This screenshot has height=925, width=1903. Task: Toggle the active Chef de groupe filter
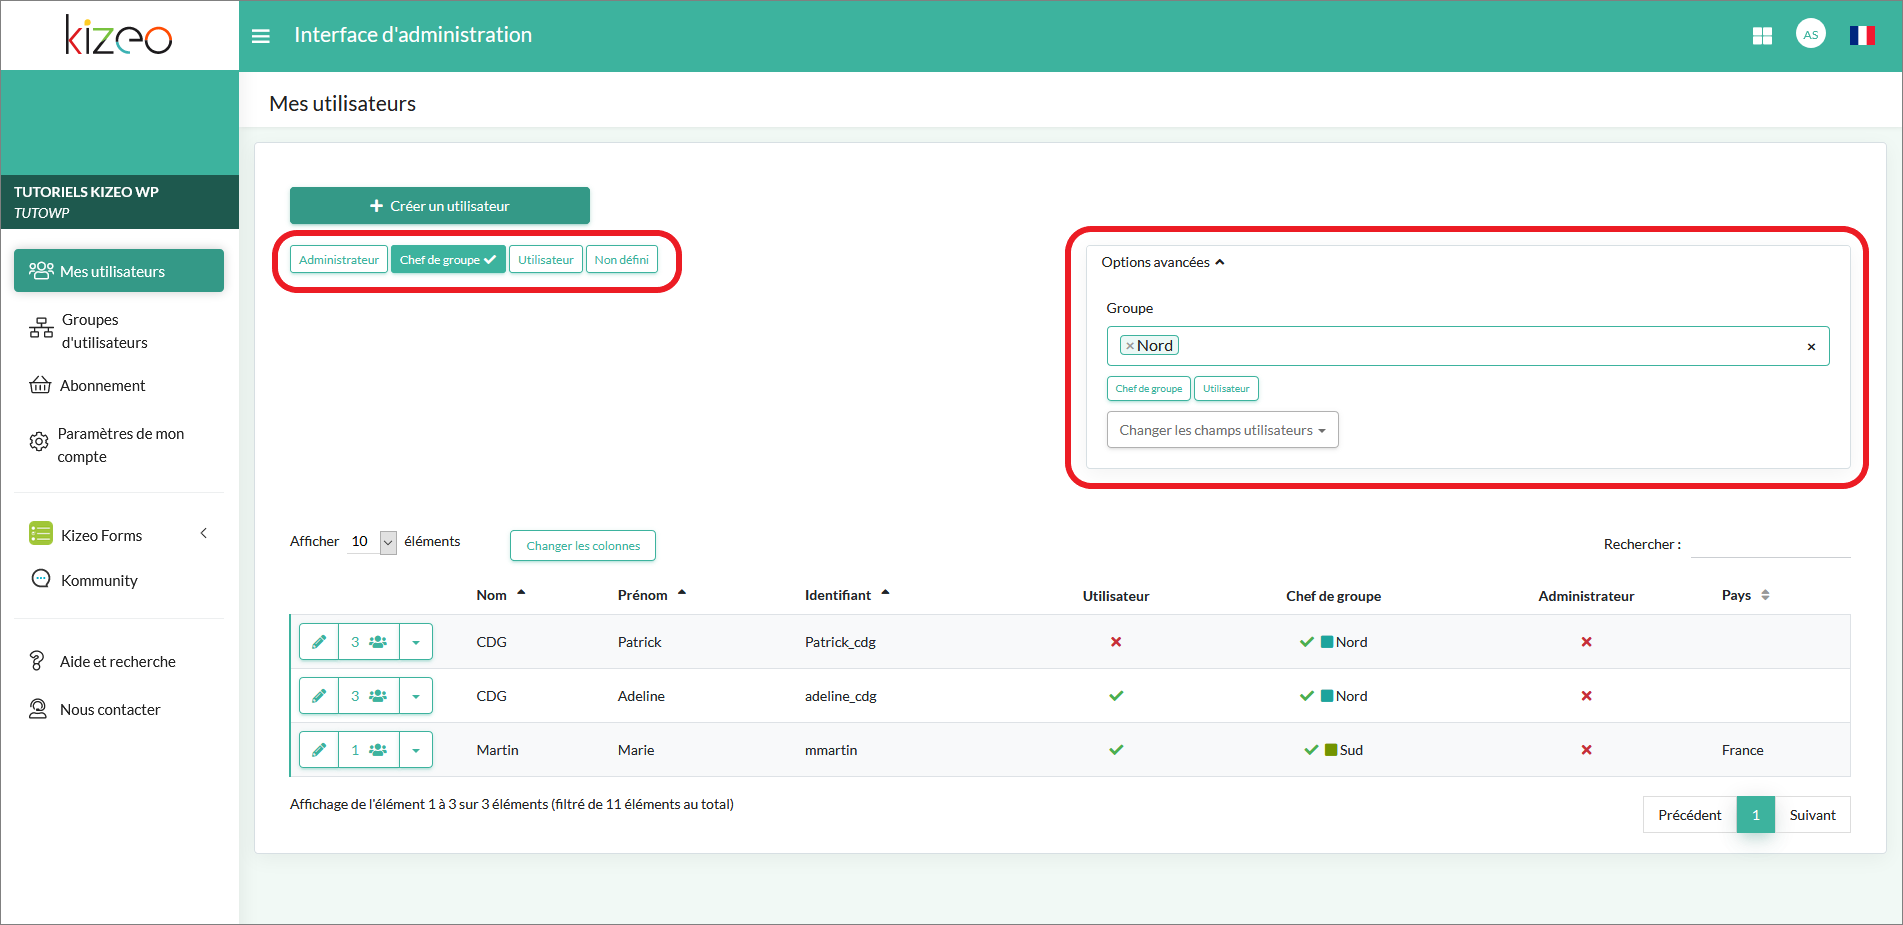(x=448, y=260)
